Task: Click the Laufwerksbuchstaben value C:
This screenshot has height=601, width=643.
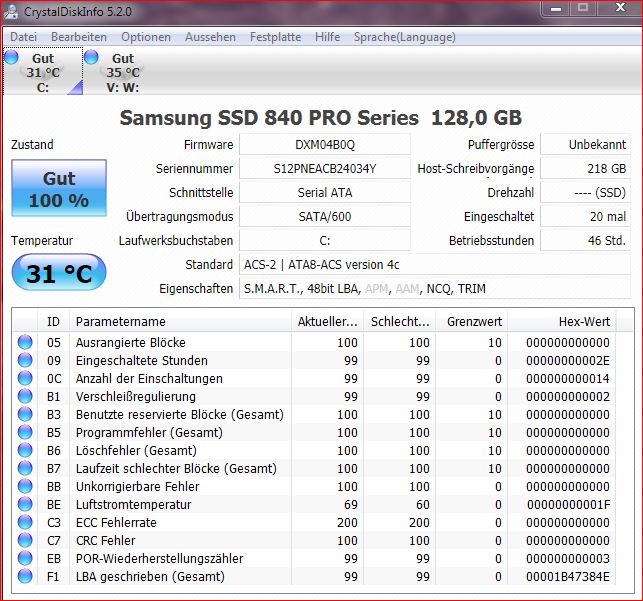Action: 325,240
